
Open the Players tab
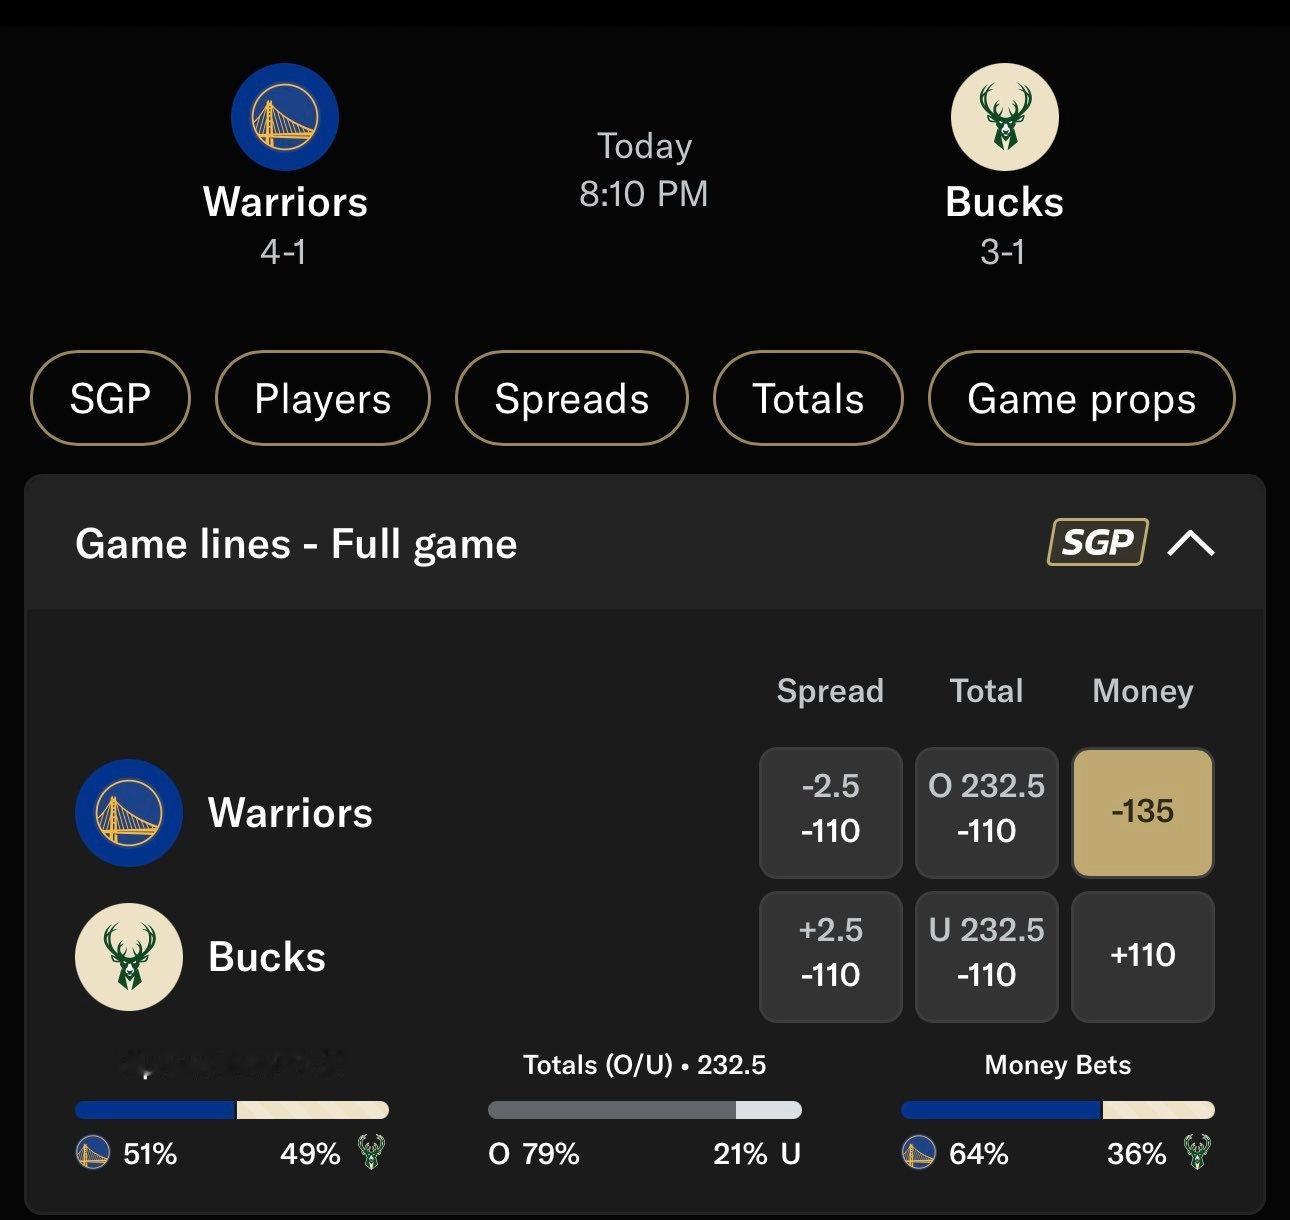[322, 398]
